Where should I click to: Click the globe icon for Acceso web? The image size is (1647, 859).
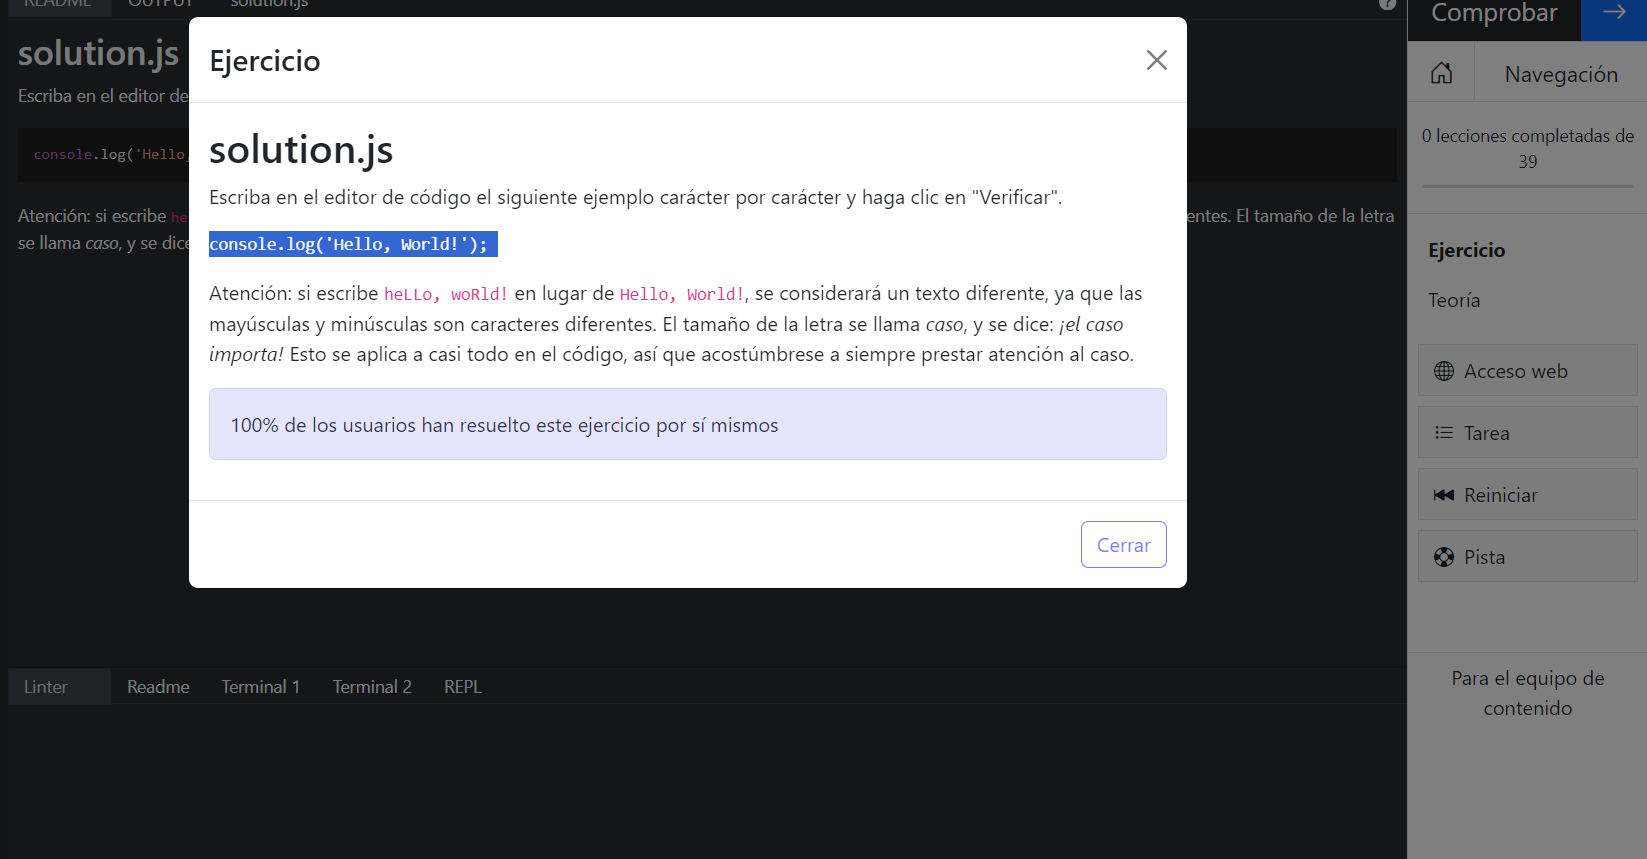pyautogui.click(x=1444, y=371)
